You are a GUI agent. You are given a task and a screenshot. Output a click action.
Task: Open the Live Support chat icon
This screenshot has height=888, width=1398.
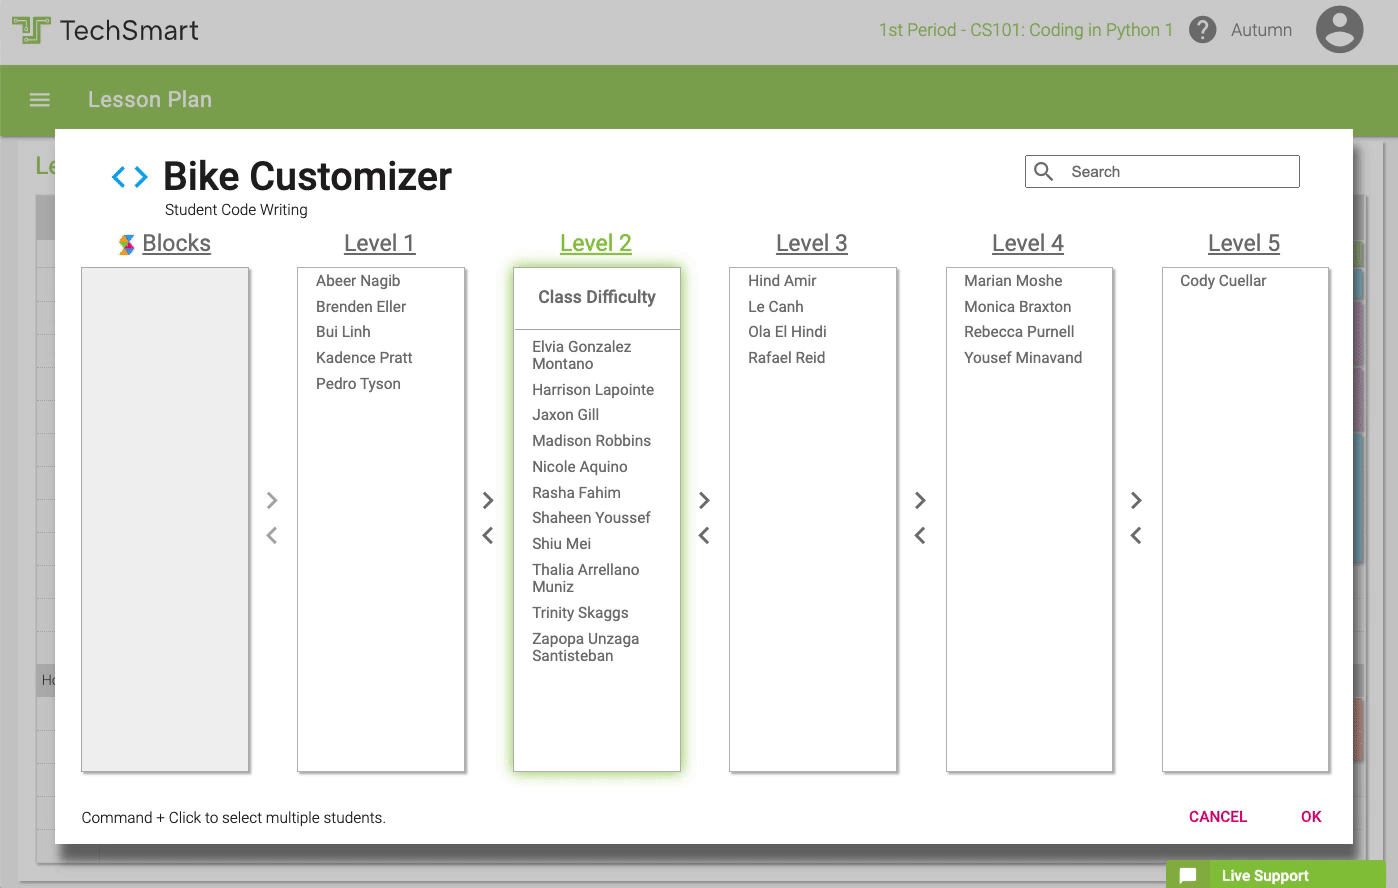pos(1188,875)
